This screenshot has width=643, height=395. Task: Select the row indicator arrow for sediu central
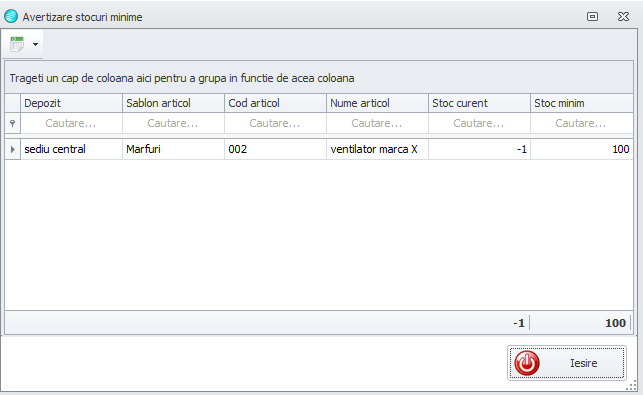(13, 149)
